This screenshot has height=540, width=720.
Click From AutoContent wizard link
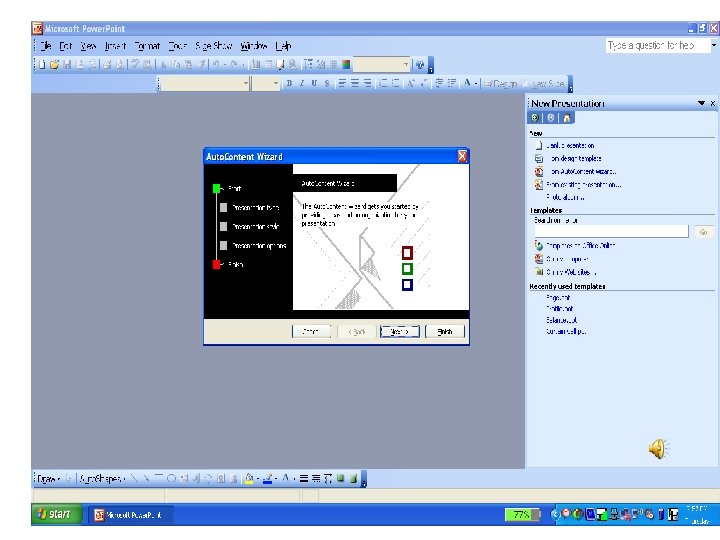(583, 171)
